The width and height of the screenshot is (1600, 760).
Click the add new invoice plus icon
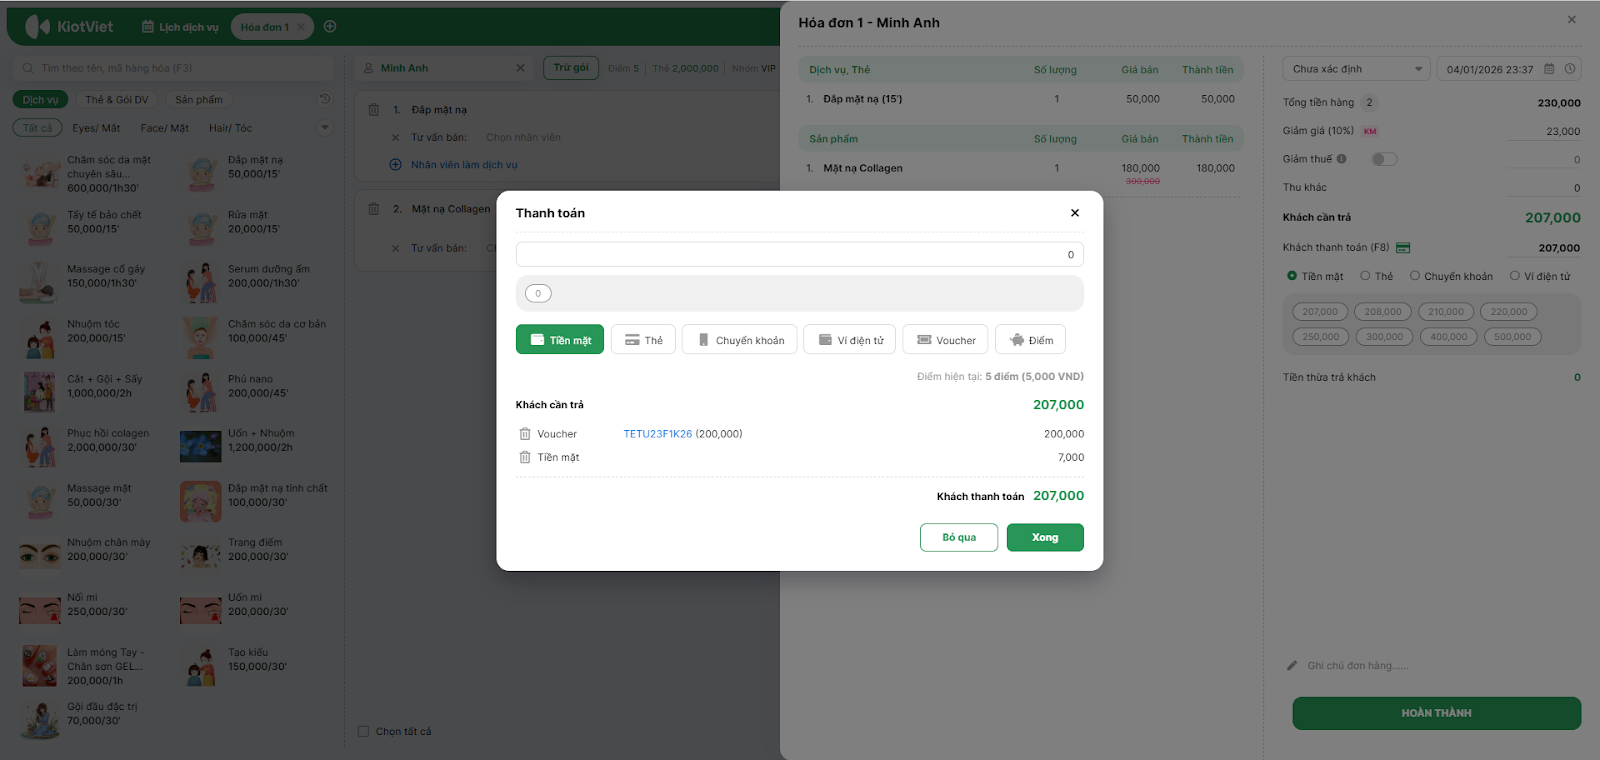coord(330,27)
